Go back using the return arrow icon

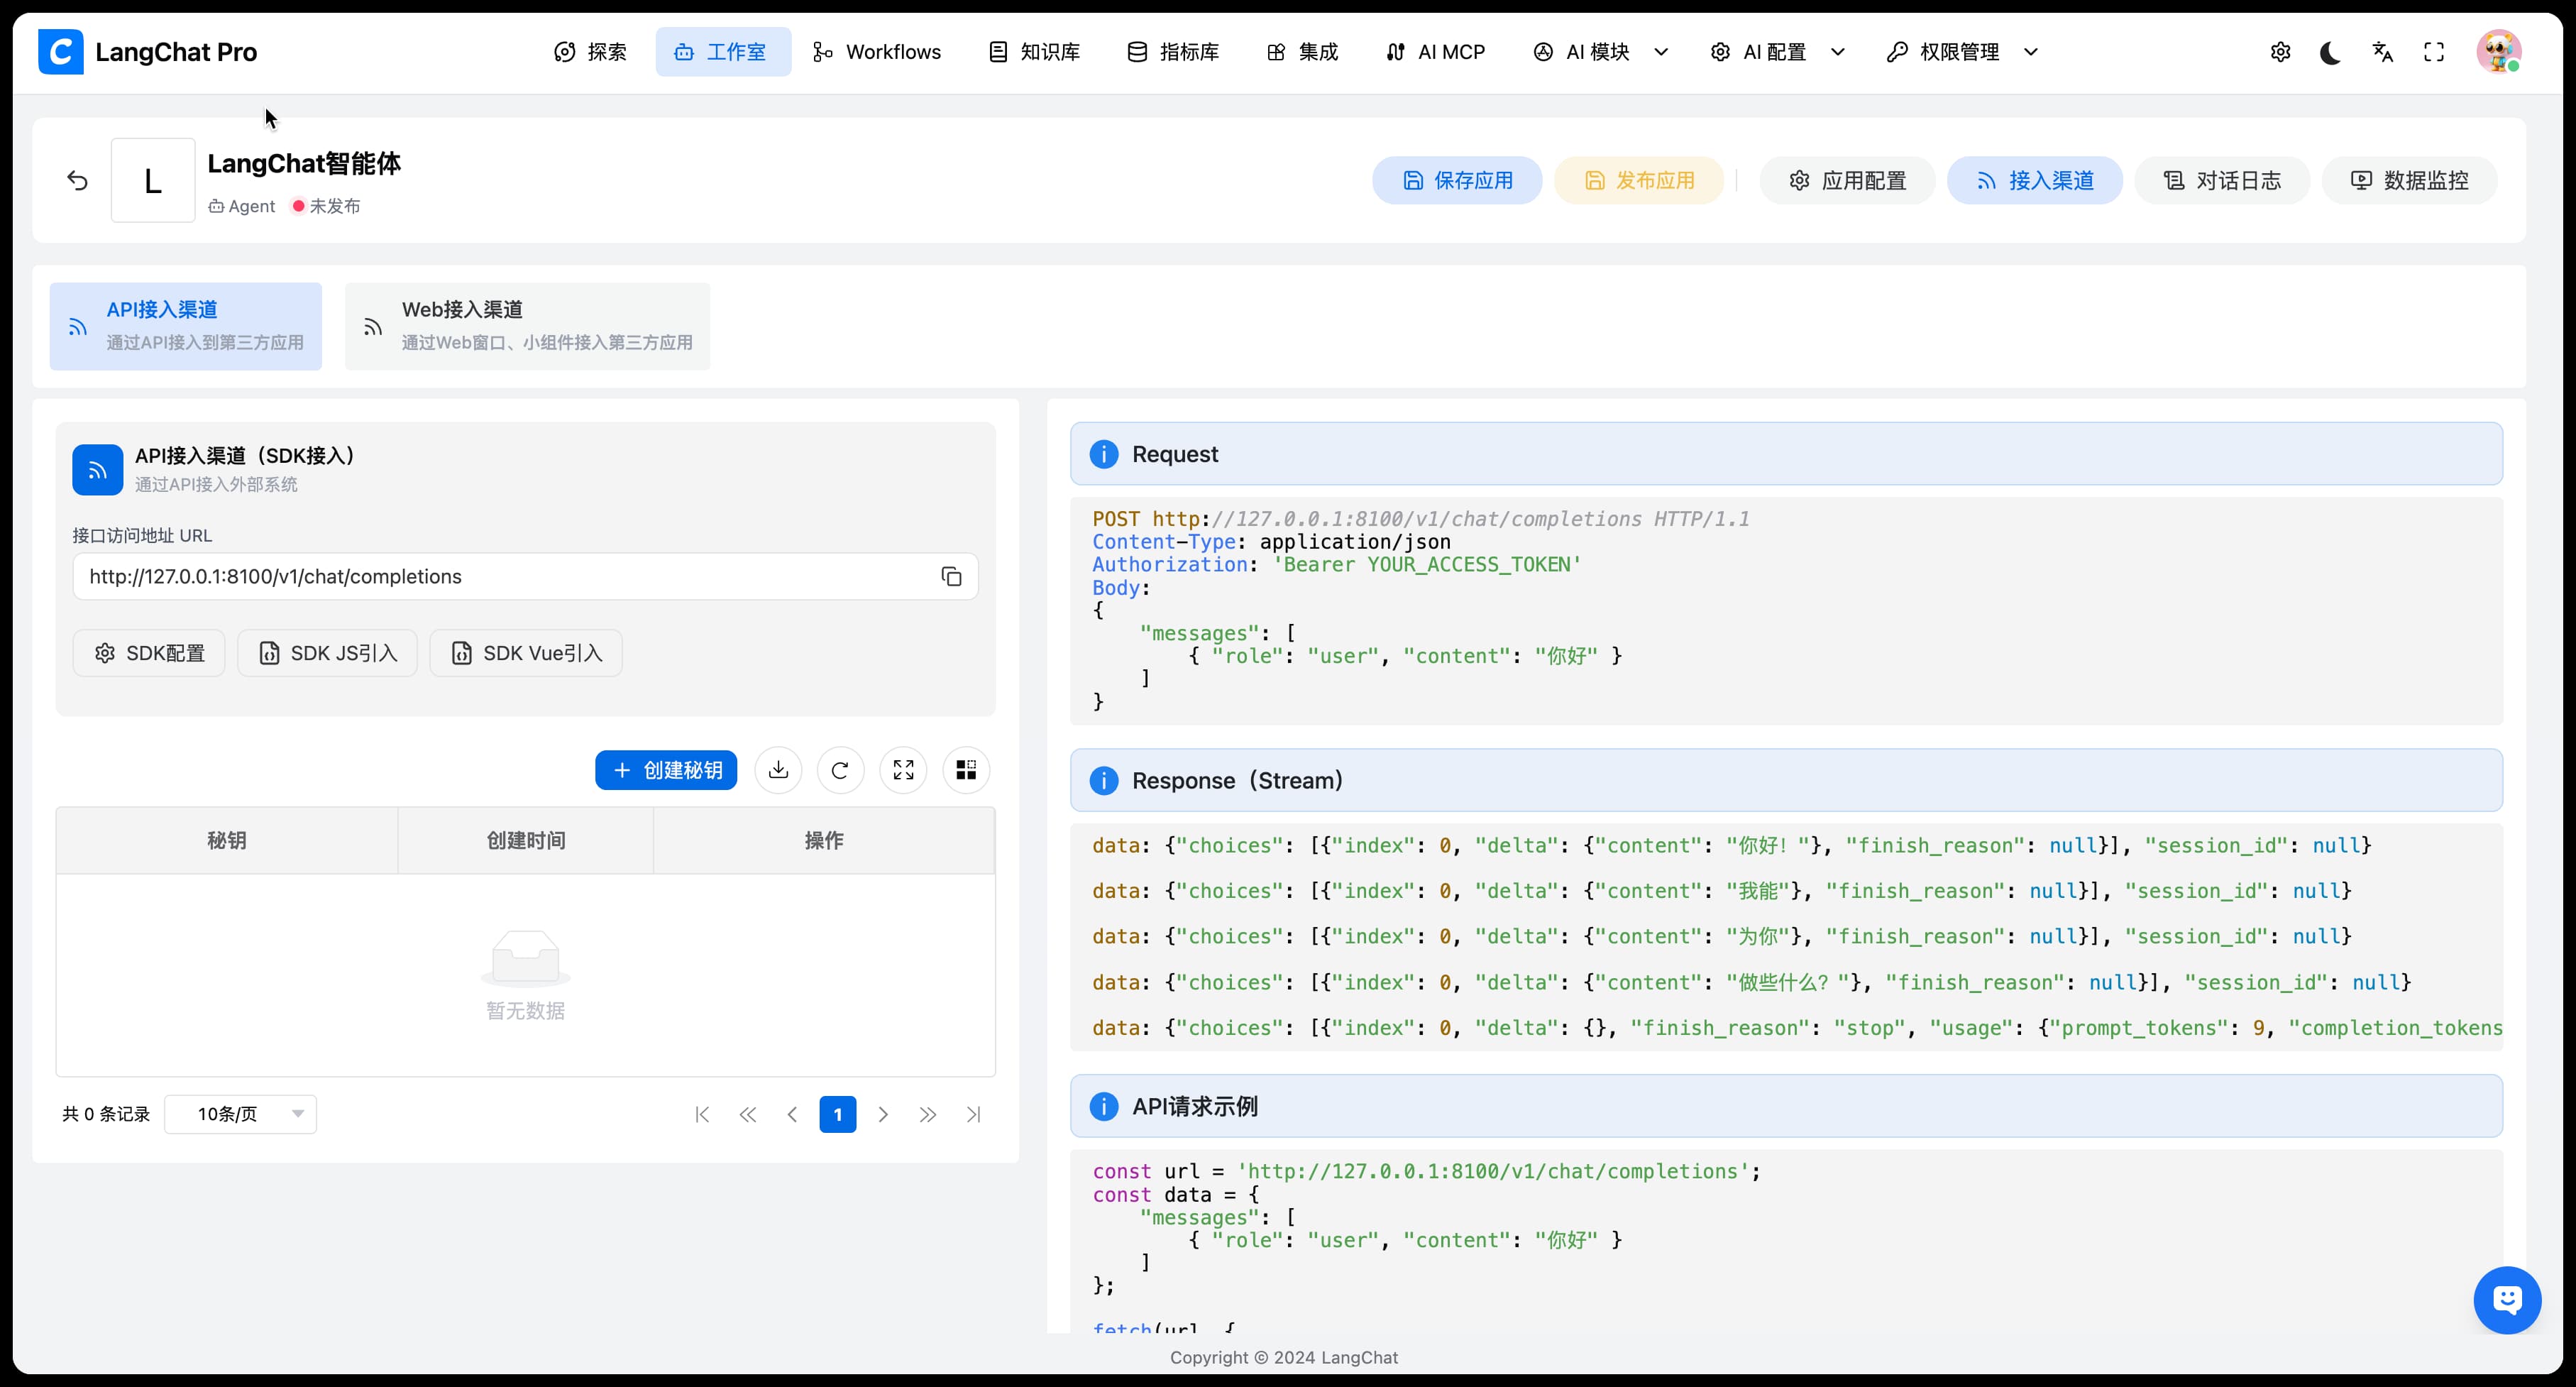pos(77,181)
